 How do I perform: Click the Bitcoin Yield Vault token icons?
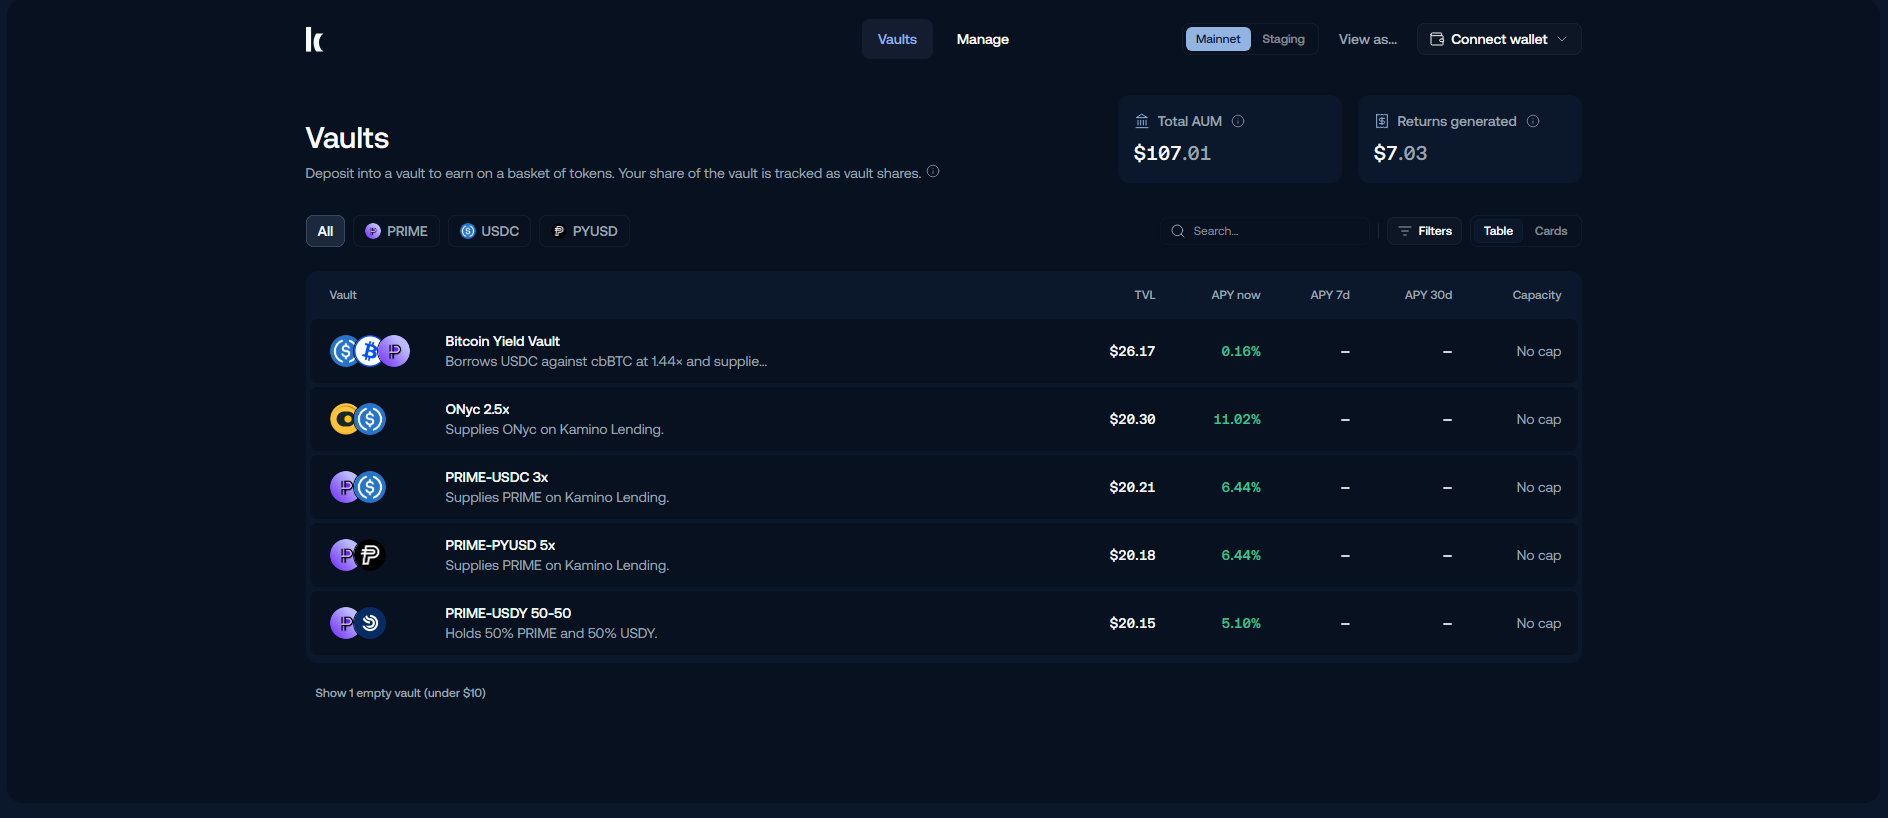coord(370,351)
